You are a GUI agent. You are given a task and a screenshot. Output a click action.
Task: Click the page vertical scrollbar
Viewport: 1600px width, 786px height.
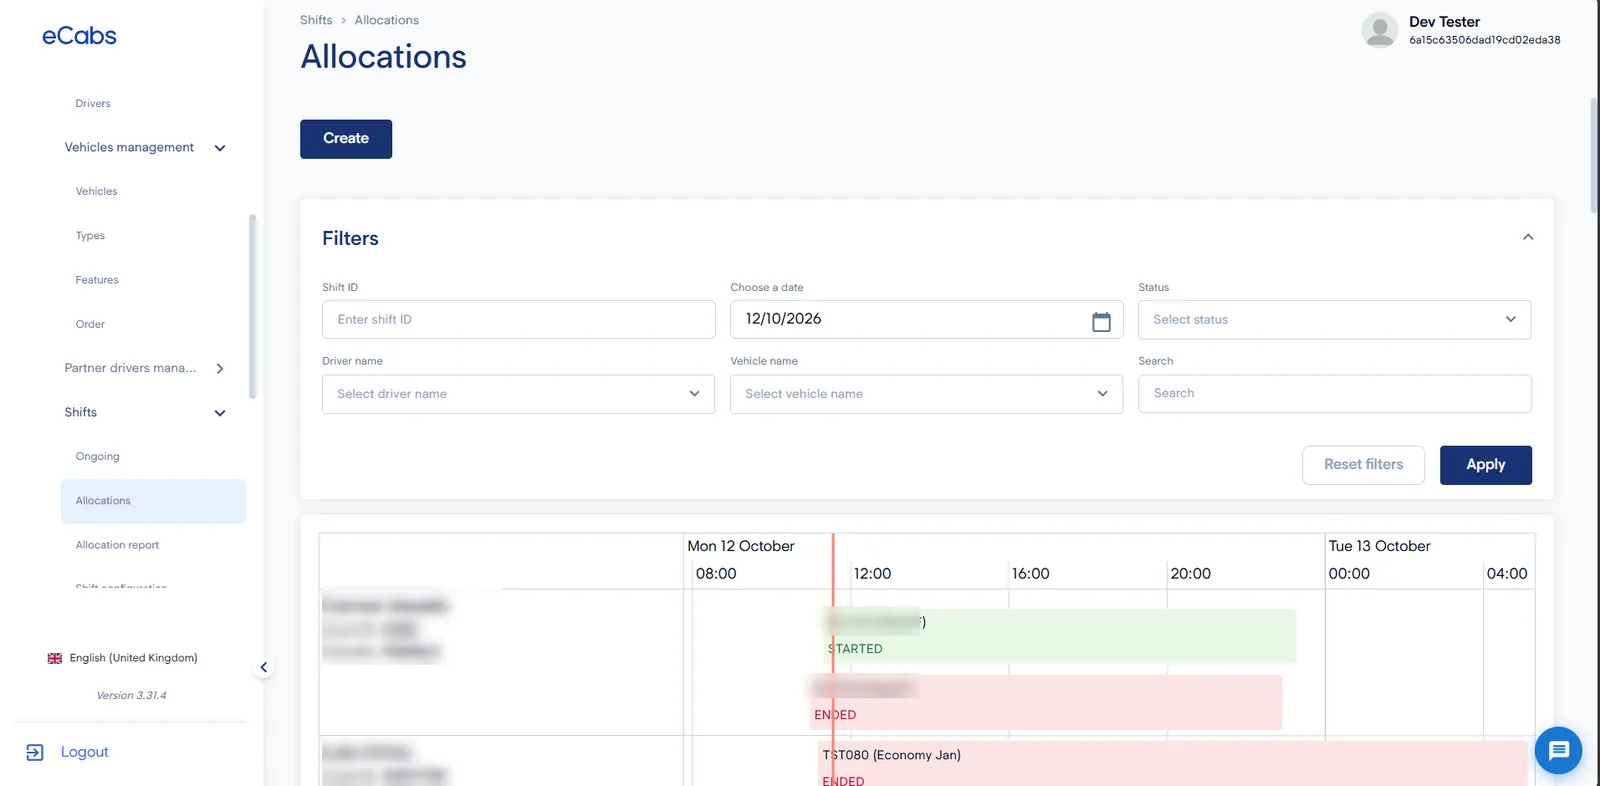click(x=1594, y=155)
